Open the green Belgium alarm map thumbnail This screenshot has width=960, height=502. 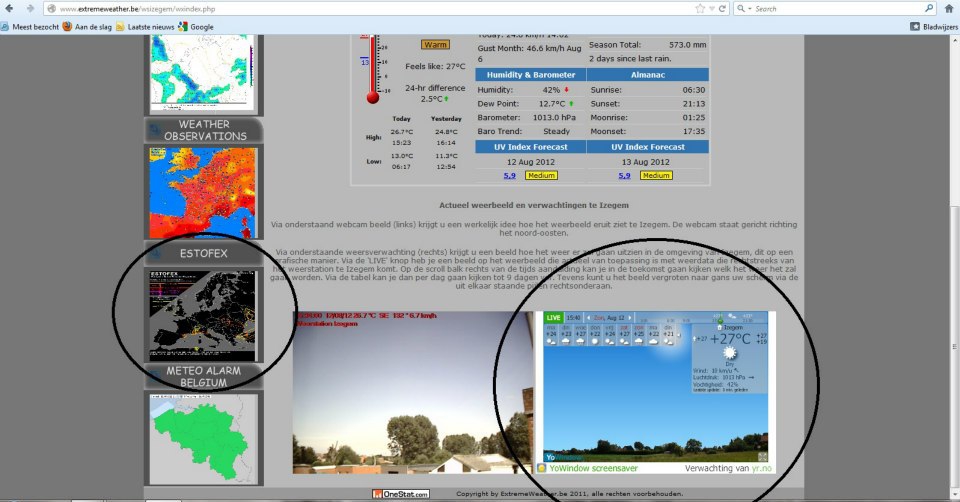[203, 438]
